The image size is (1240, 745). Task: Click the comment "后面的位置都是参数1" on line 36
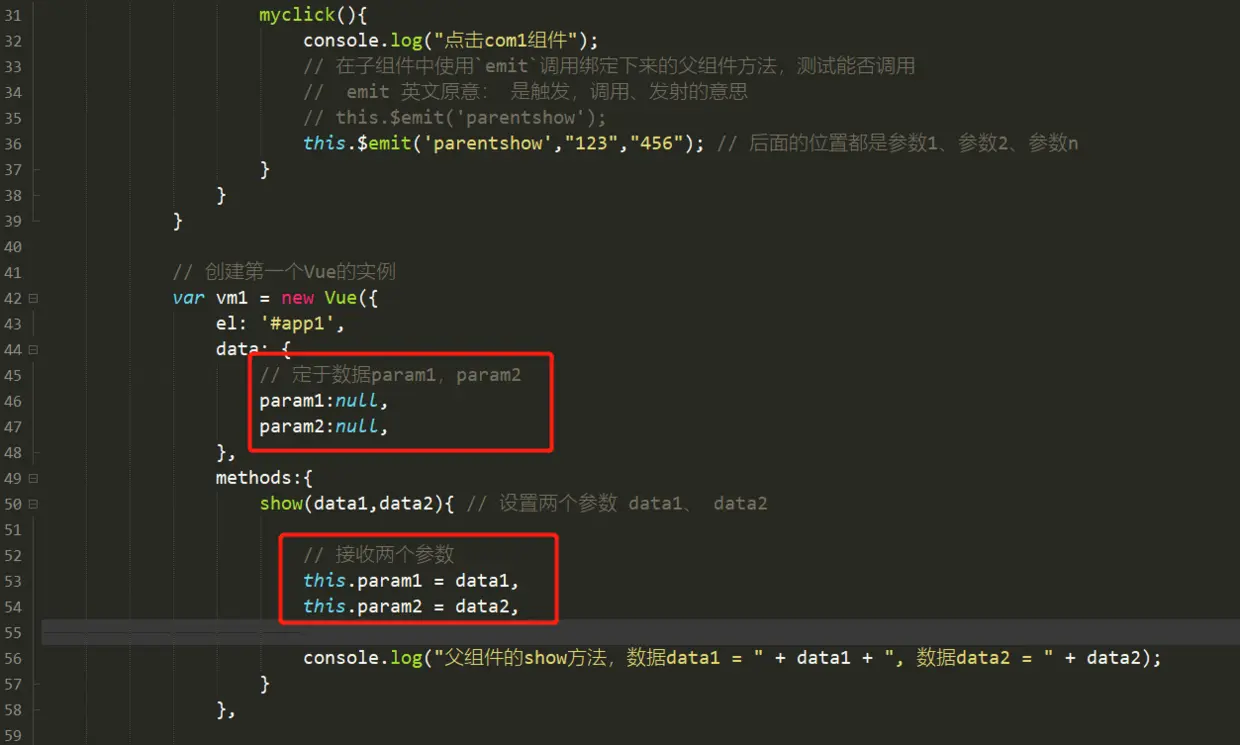(x=897, y=143)
